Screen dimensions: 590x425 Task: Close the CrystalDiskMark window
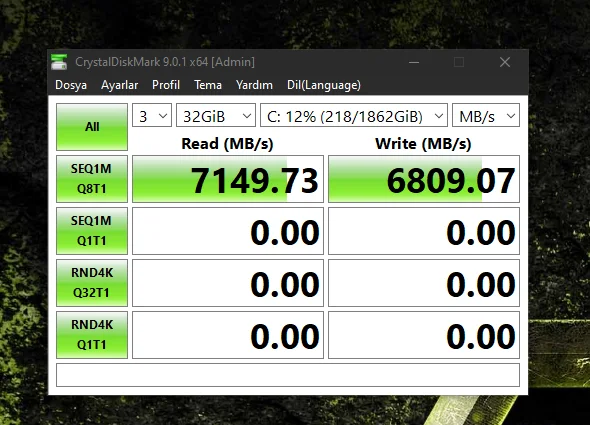[505, 62]
